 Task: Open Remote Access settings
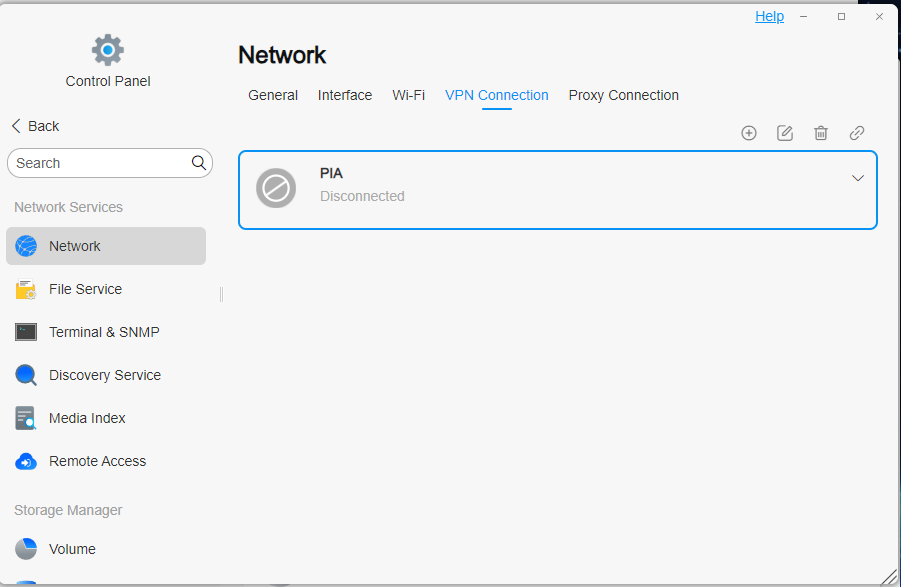106,461
